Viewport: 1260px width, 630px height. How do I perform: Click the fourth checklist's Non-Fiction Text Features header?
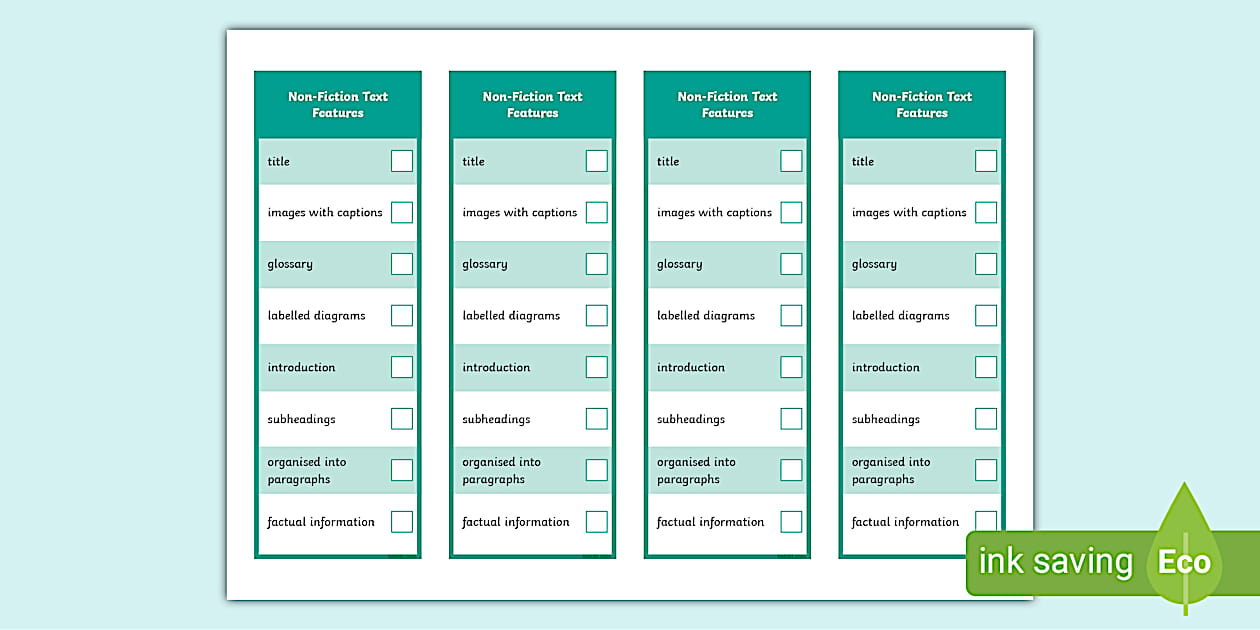[x=922, y=104]
